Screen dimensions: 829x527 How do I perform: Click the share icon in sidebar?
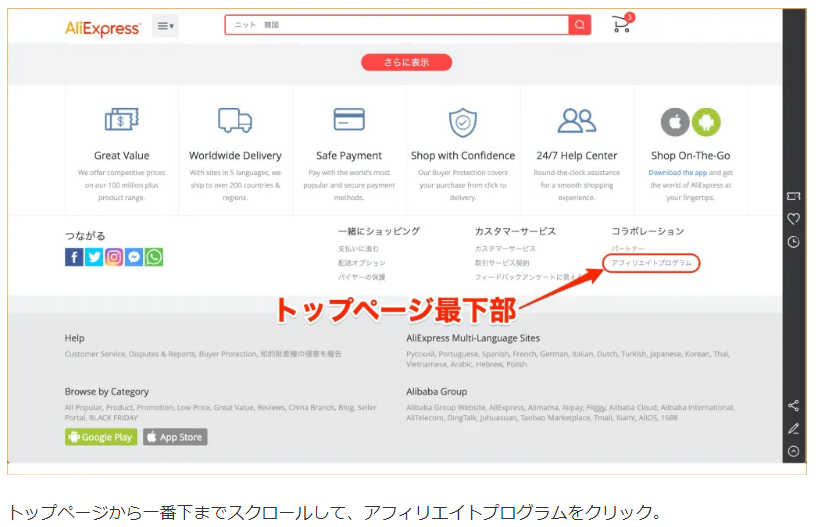point(794,405)
